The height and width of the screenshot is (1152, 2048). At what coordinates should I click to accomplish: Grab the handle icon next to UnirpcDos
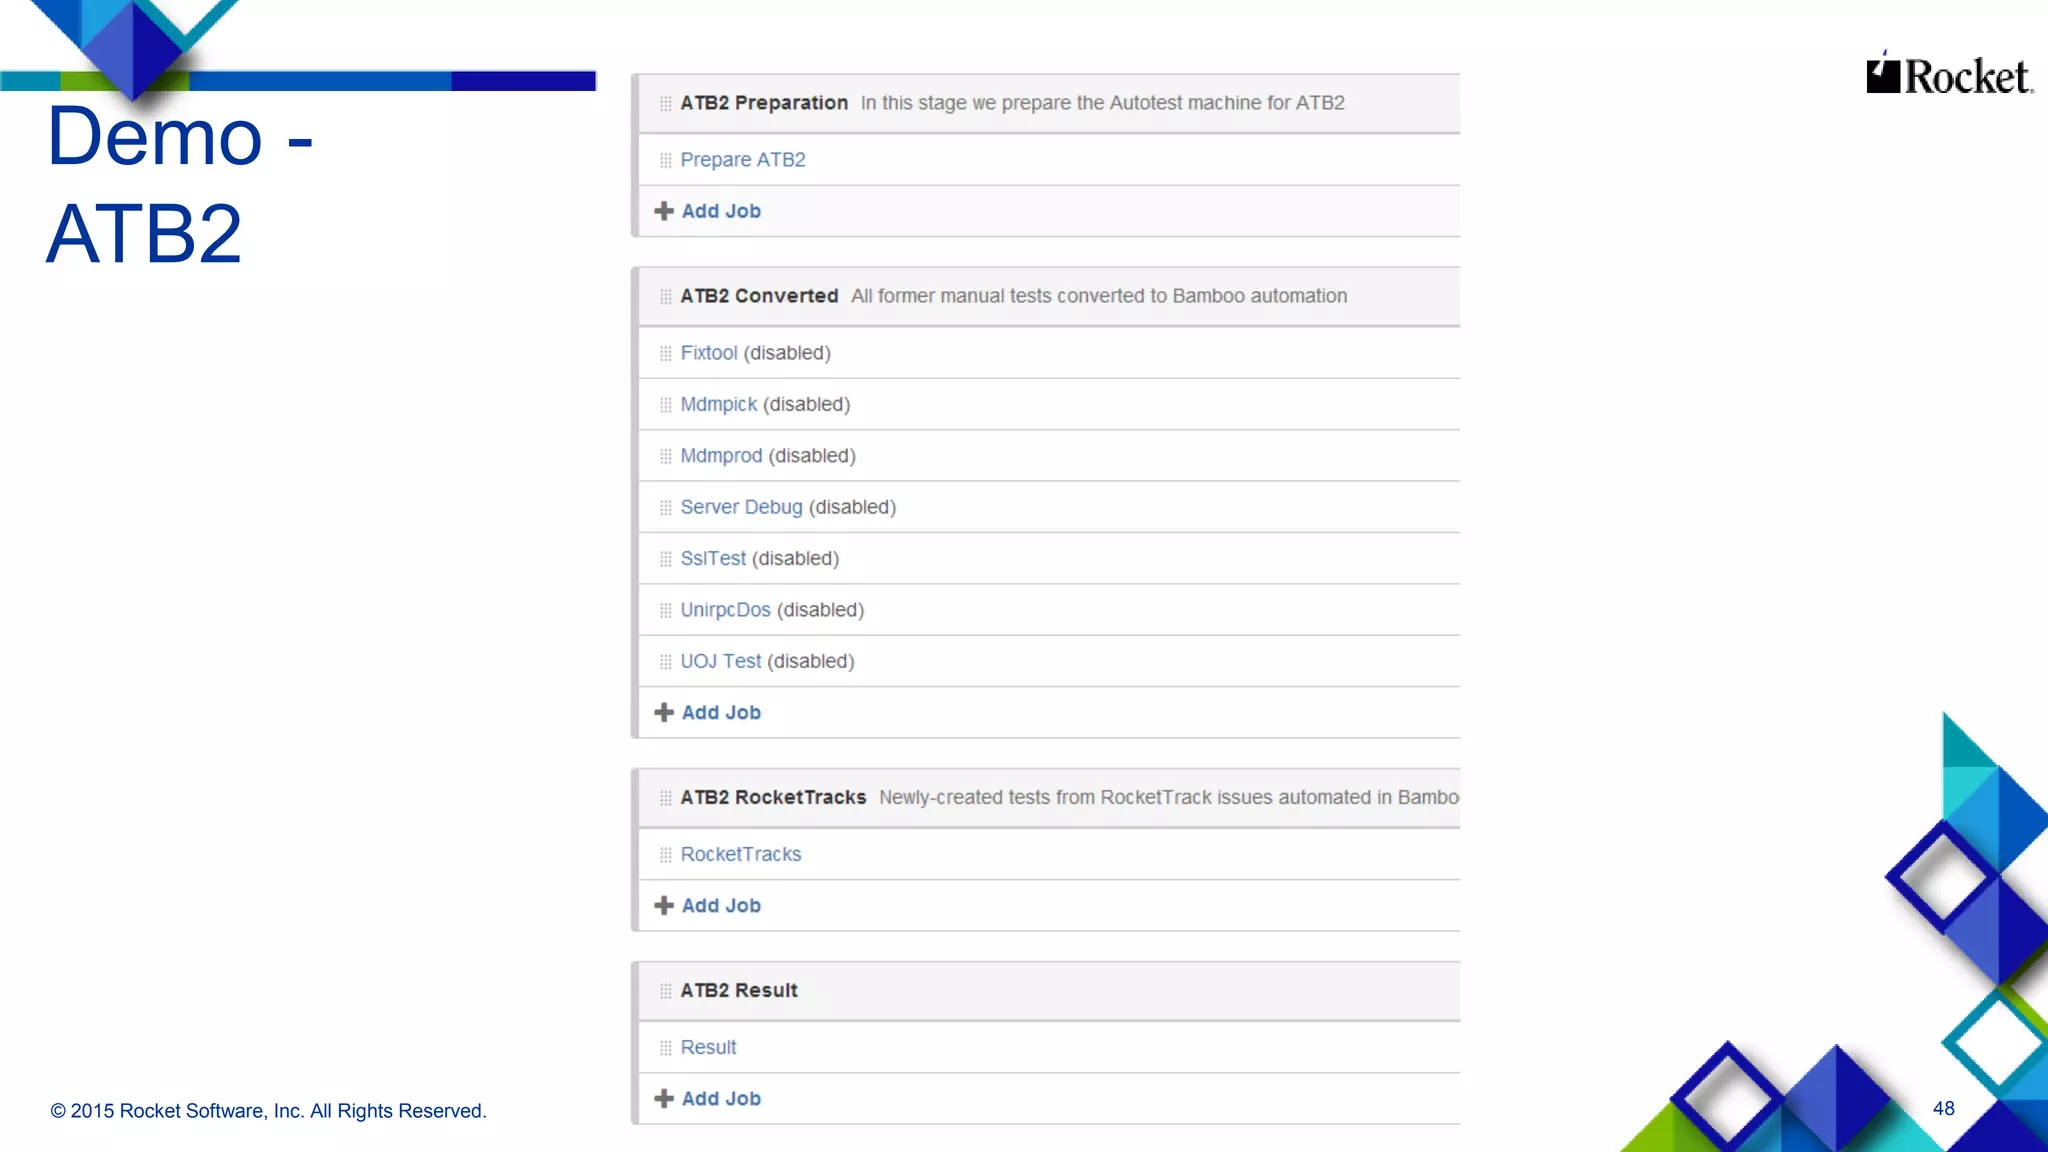665,610
